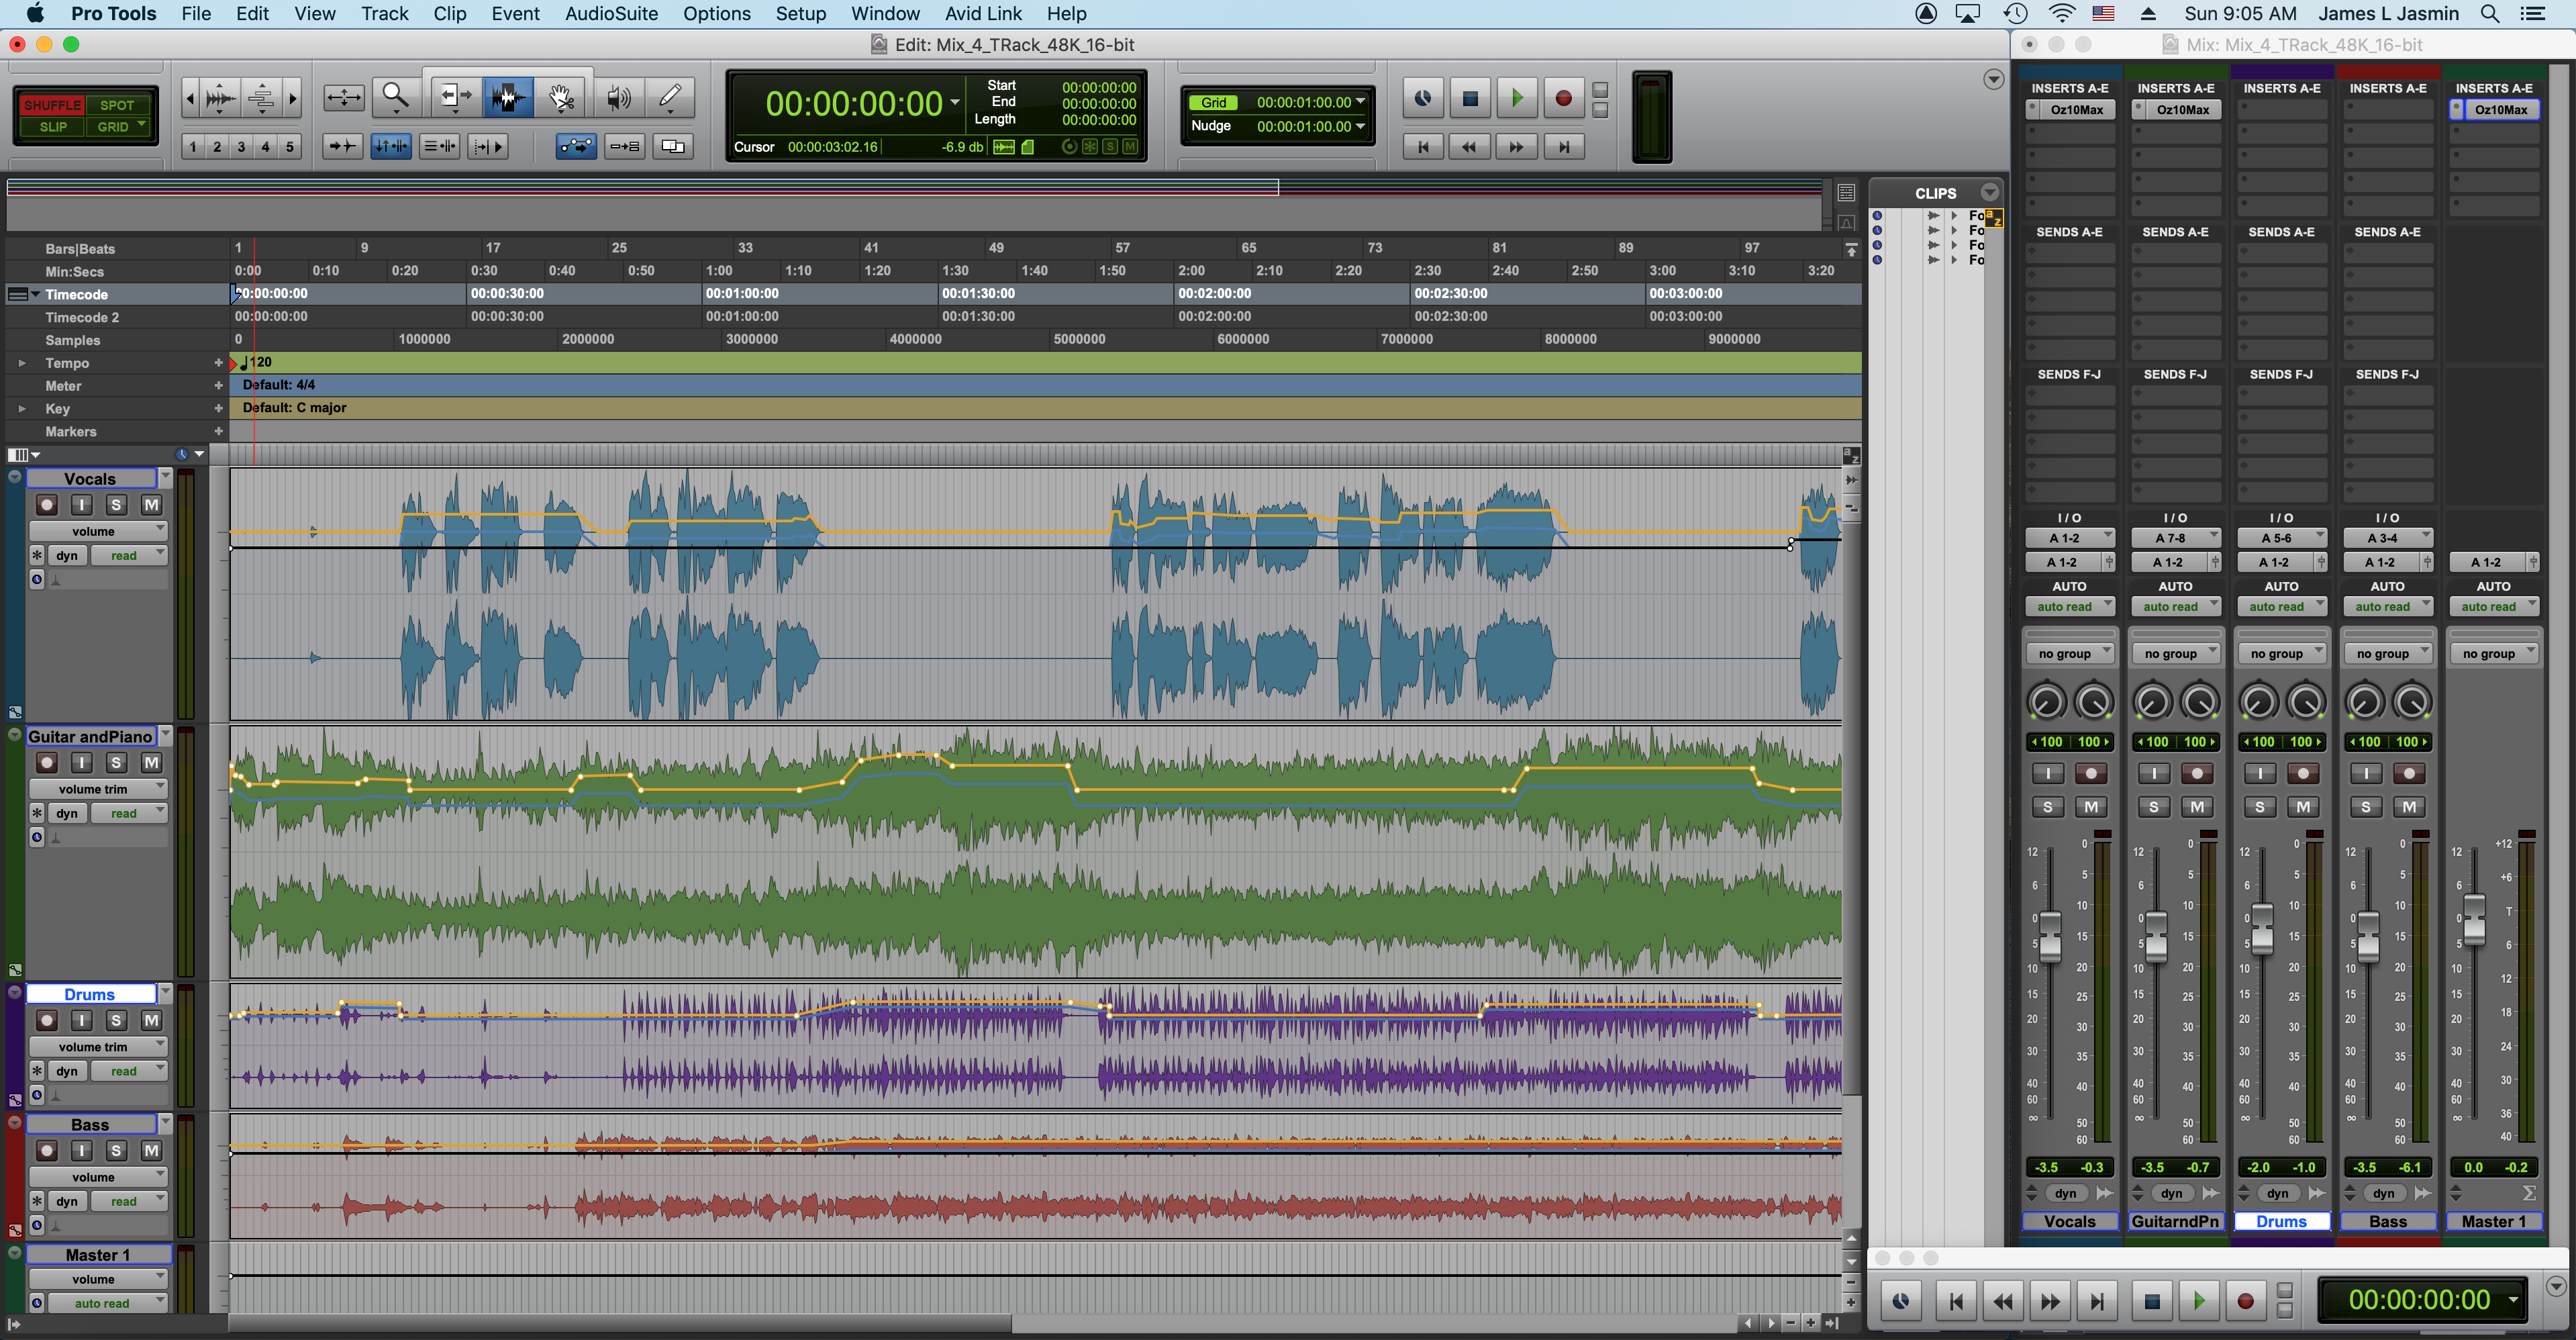The width and height of the screenshot is (2576, 1340).
Task: Select the Pencil tool
Action: pos(670,97)
